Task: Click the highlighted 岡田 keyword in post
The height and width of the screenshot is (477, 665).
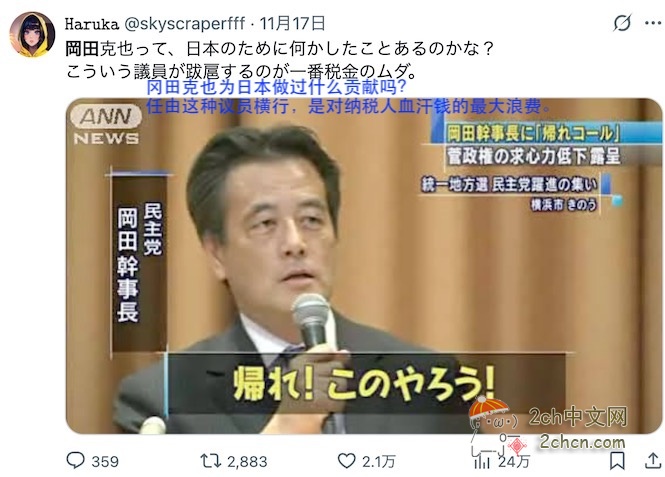Action: 81,49
